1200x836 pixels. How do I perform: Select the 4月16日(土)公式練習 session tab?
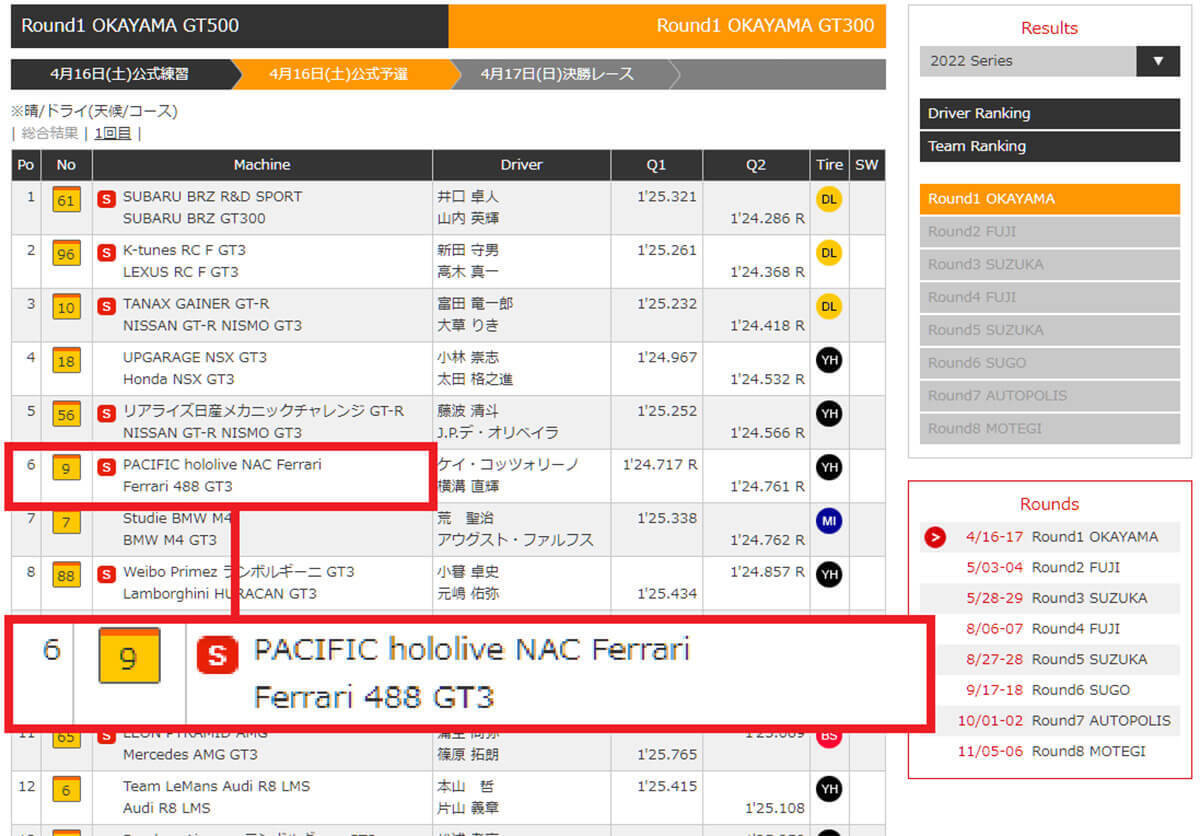tap(120, 74)
